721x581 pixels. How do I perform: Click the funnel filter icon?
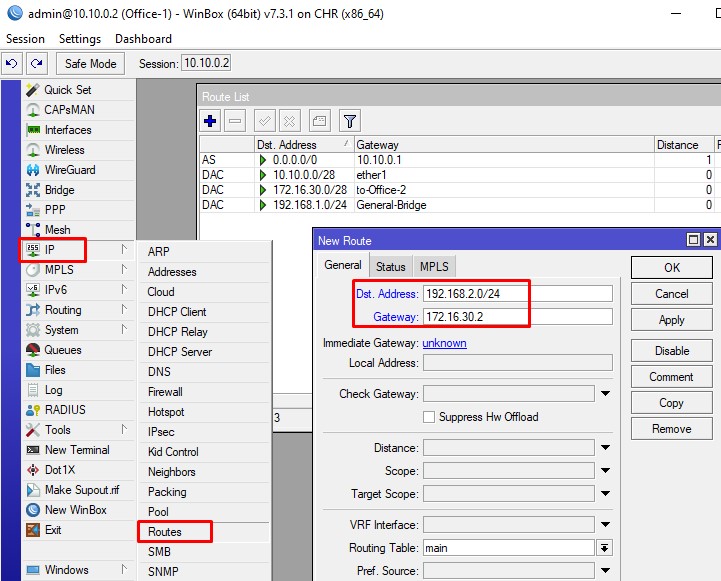click(x=349, y=121)
